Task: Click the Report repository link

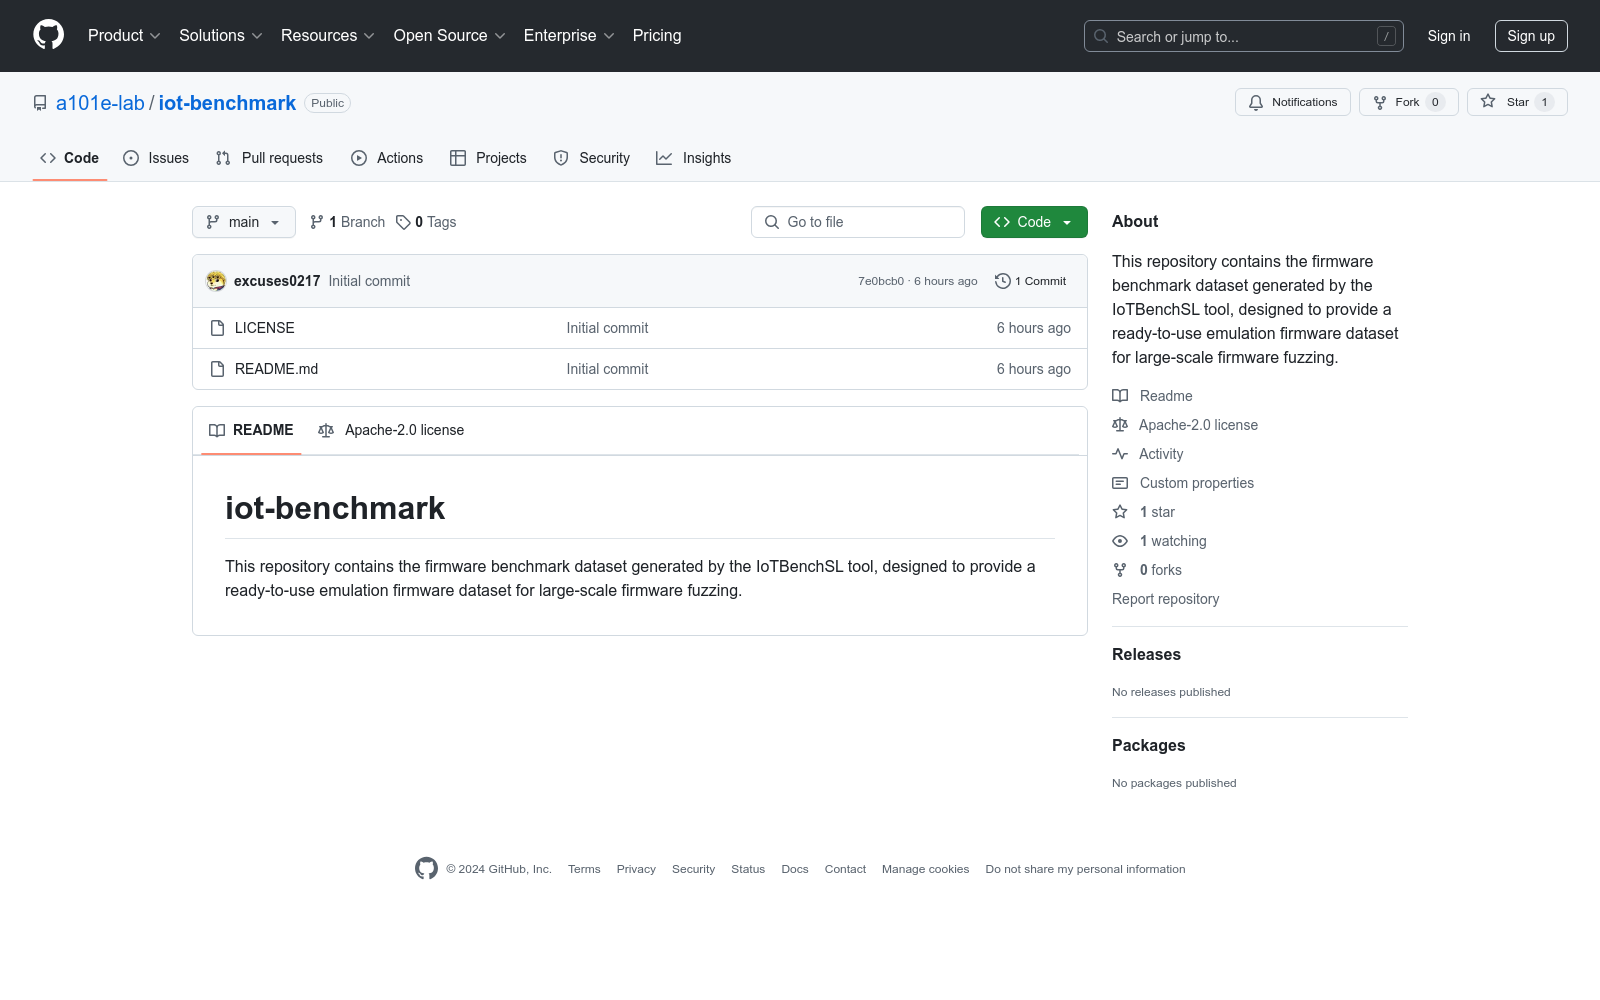Action: pyautogui.click(x=1165, y=599)
